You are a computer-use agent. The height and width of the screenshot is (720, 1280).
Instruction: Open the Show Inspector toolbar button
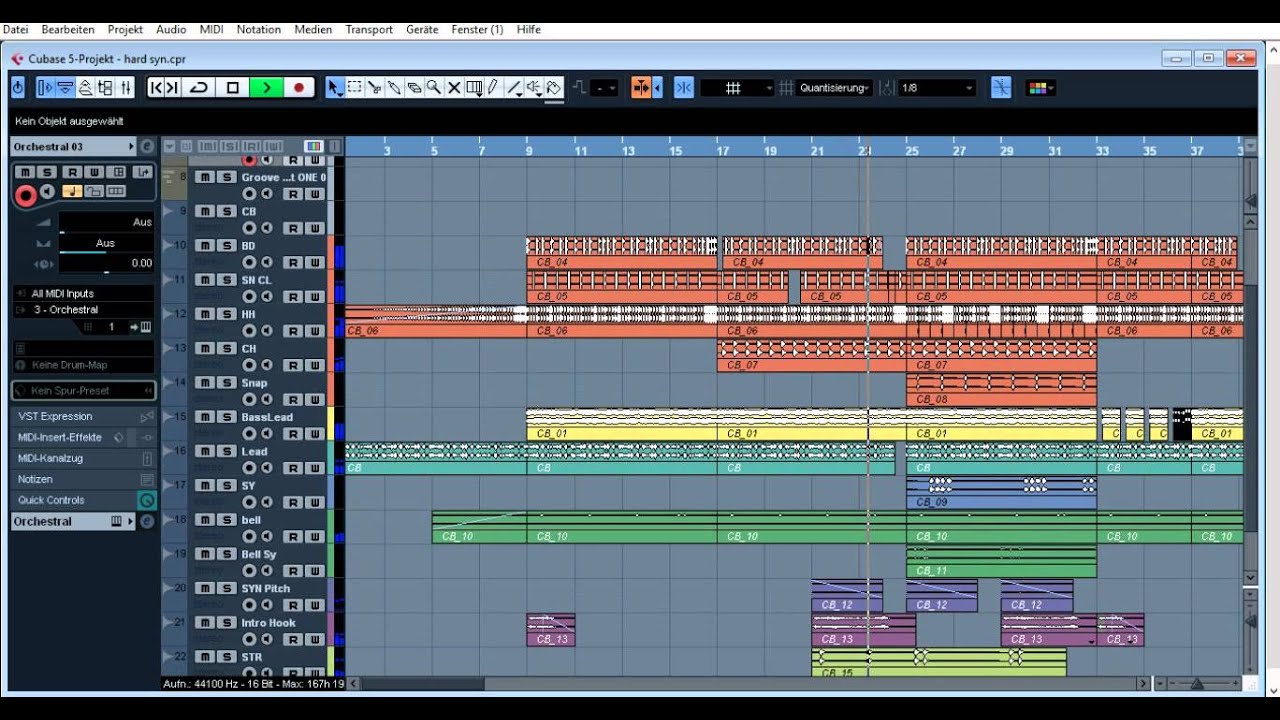tap(44, 88)
